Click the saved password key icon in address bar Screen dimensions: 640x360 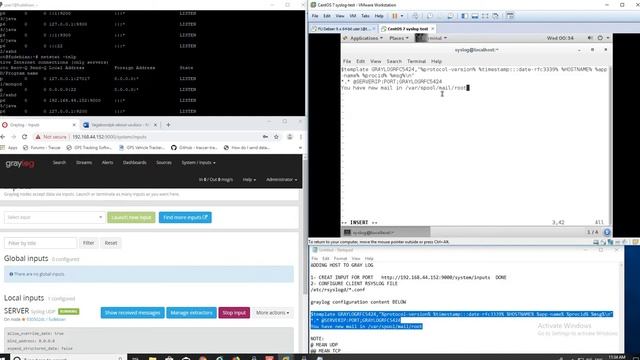pyautogui.click(x=265, y=137)
